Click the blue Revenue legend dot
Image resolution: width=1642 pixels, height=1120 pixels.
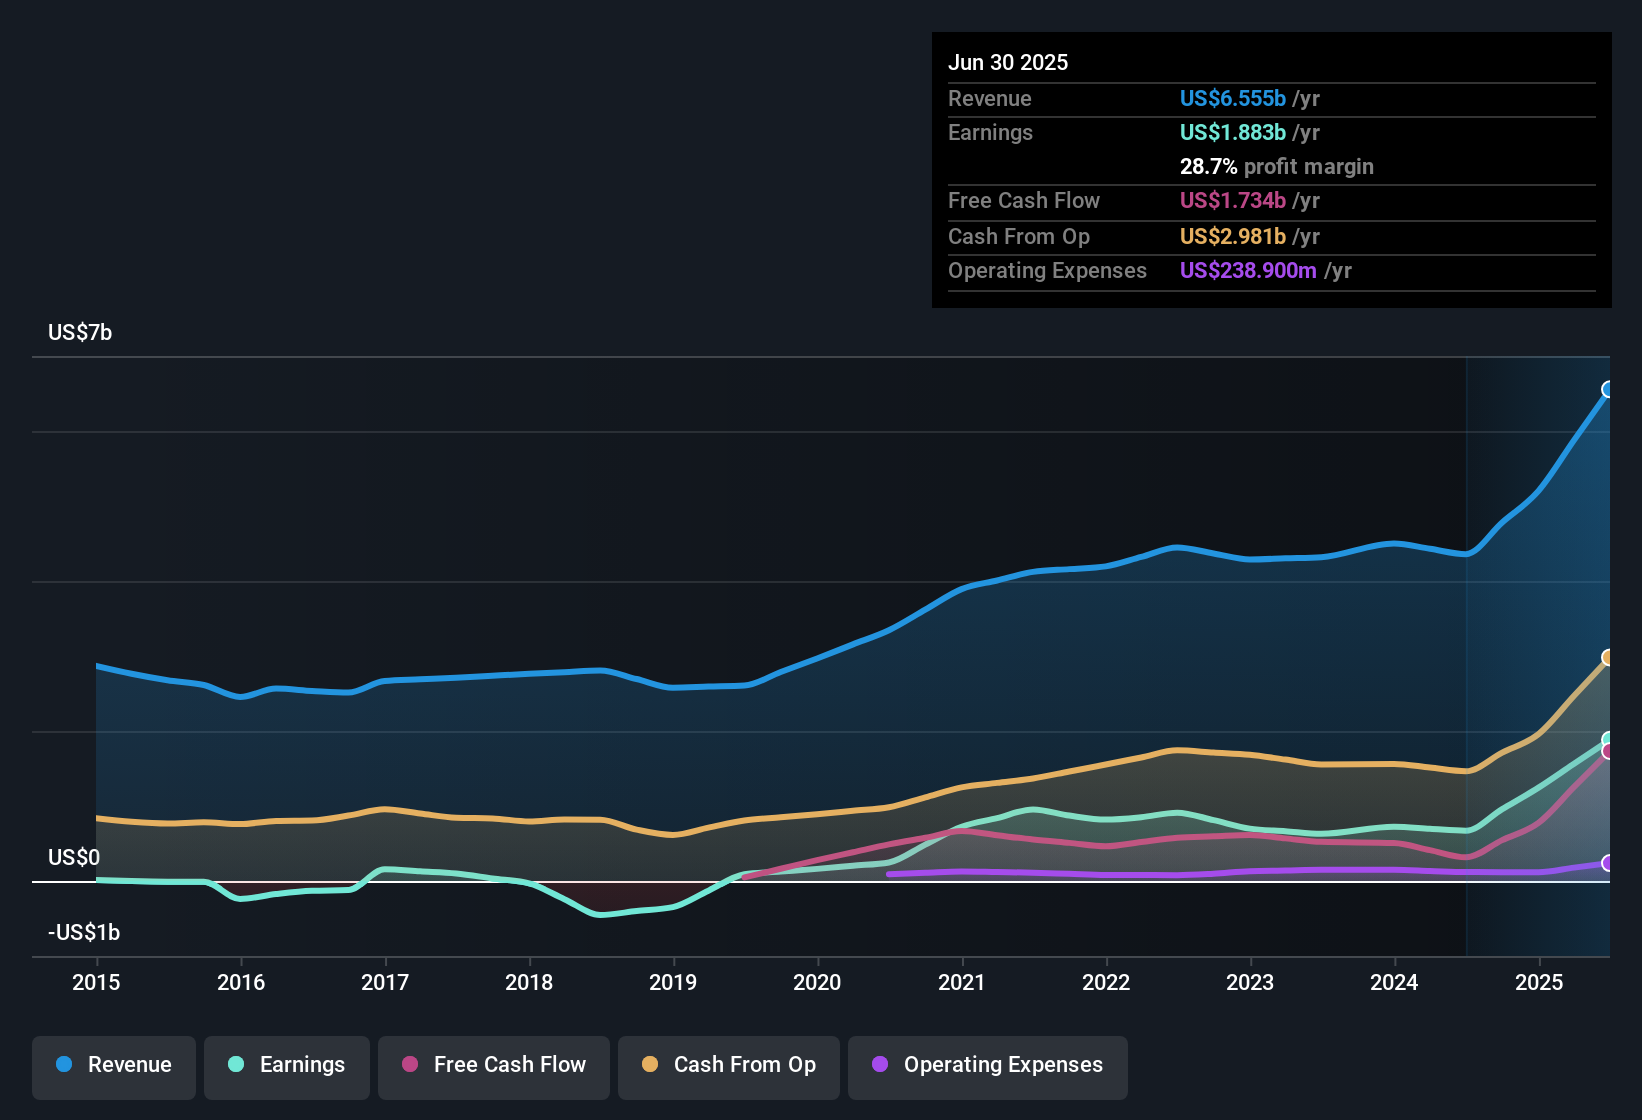pos(62,1065)
